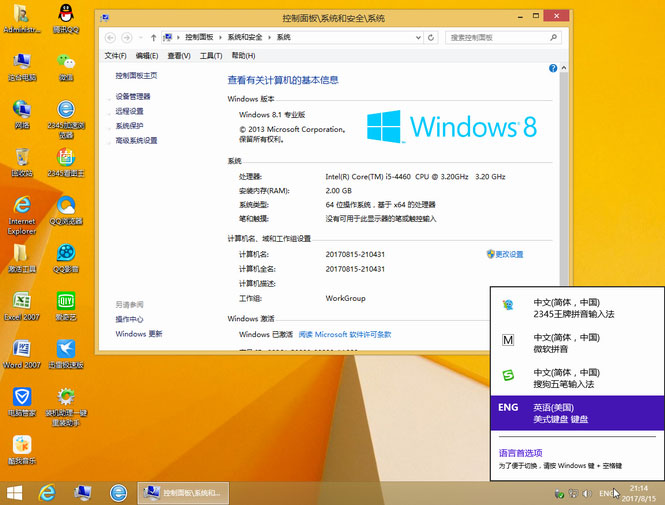Open 高级系统设置 advanced settings link
The image size is (665, 505).
click(136, 140)
